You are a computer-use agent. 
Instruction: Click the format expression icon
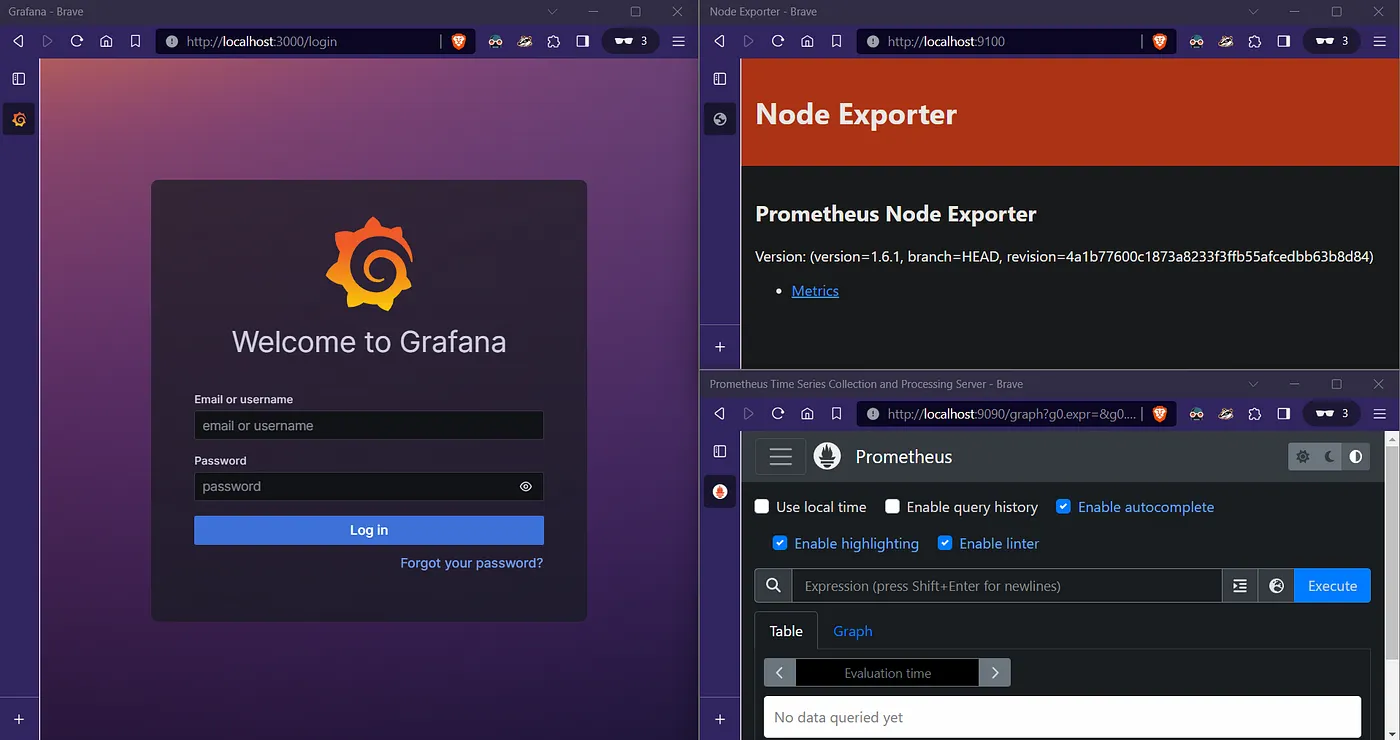click(1240, 586)
